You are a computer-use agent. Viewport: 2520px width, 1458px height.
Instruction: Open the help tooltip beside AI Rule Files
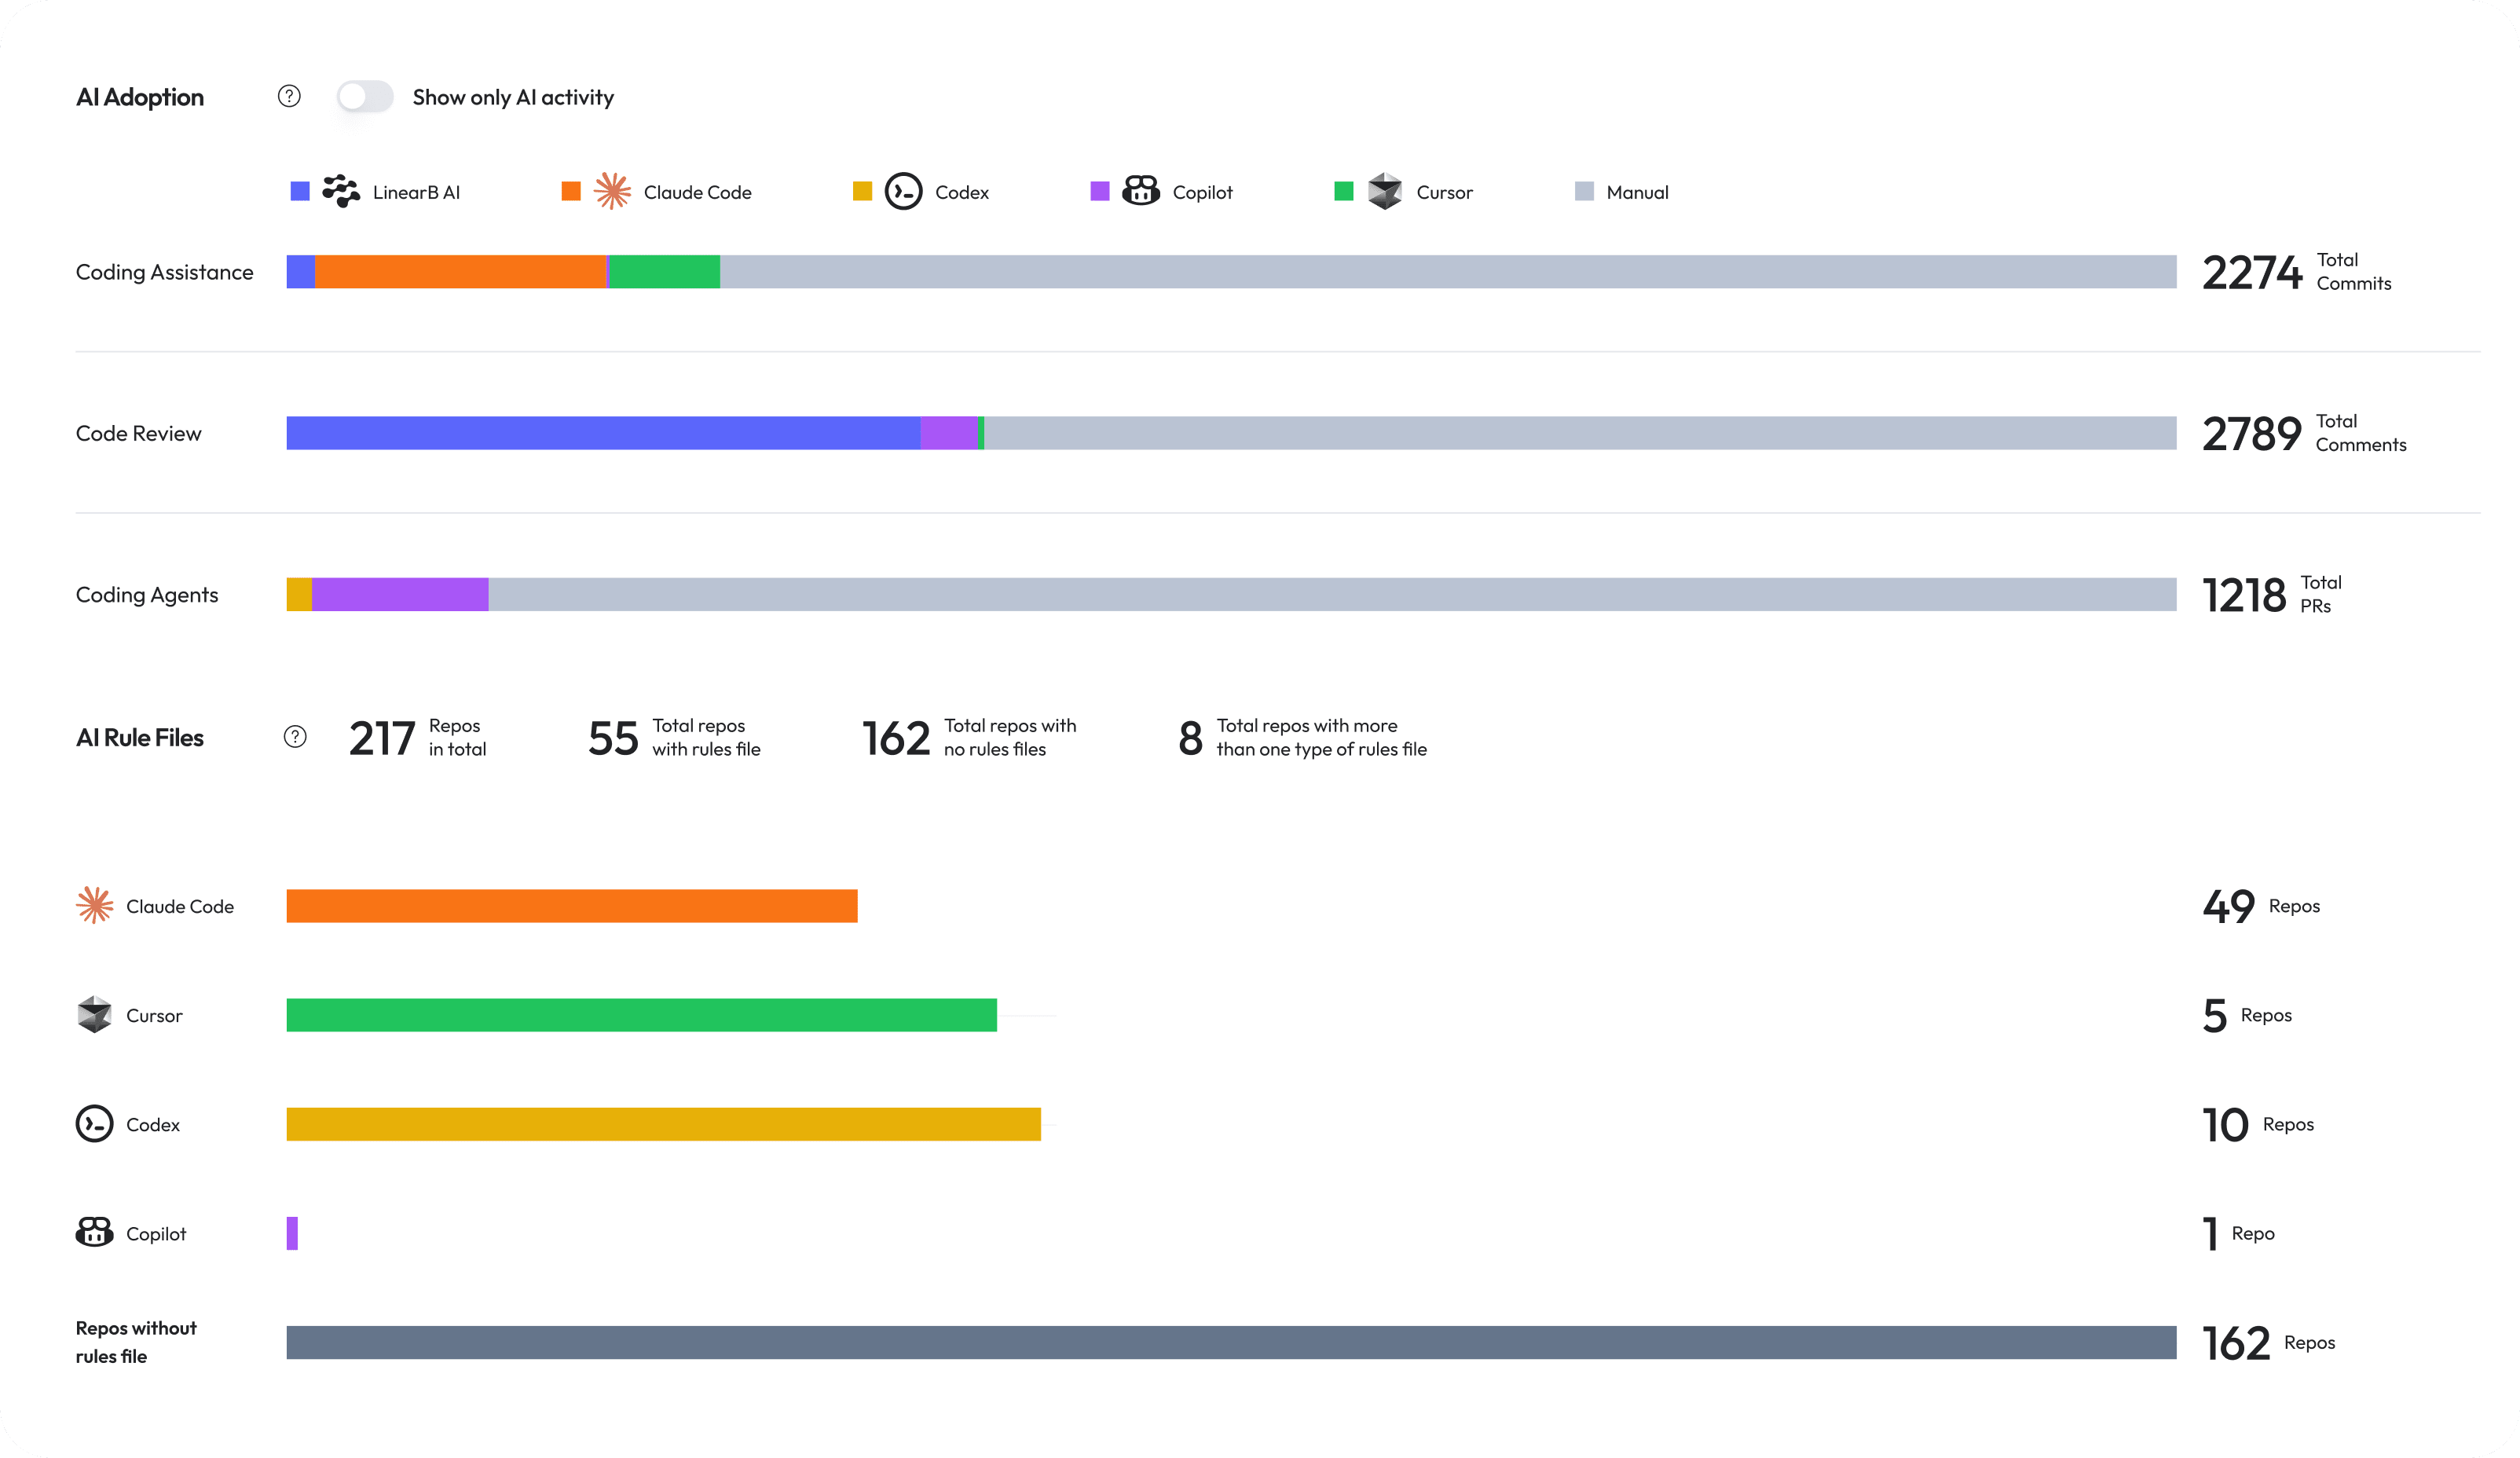[295, 737]
